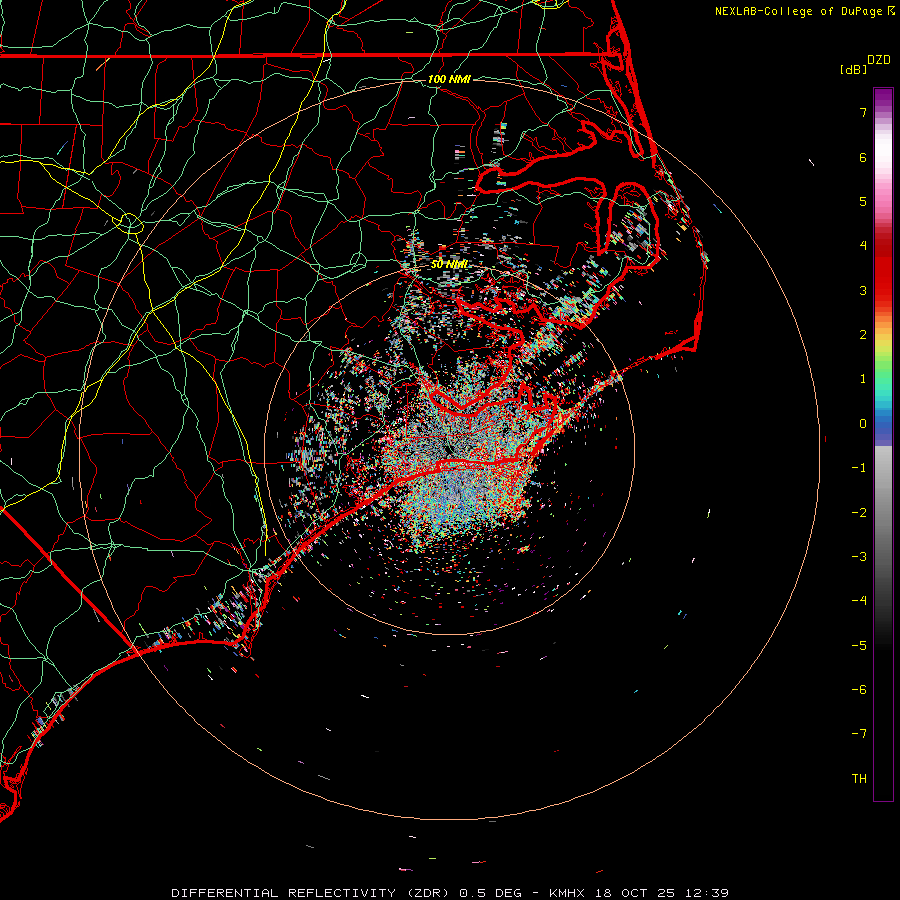Click the 3 value on the color scale
This screenshot has height=900, width=900.
tap(863, 290)
